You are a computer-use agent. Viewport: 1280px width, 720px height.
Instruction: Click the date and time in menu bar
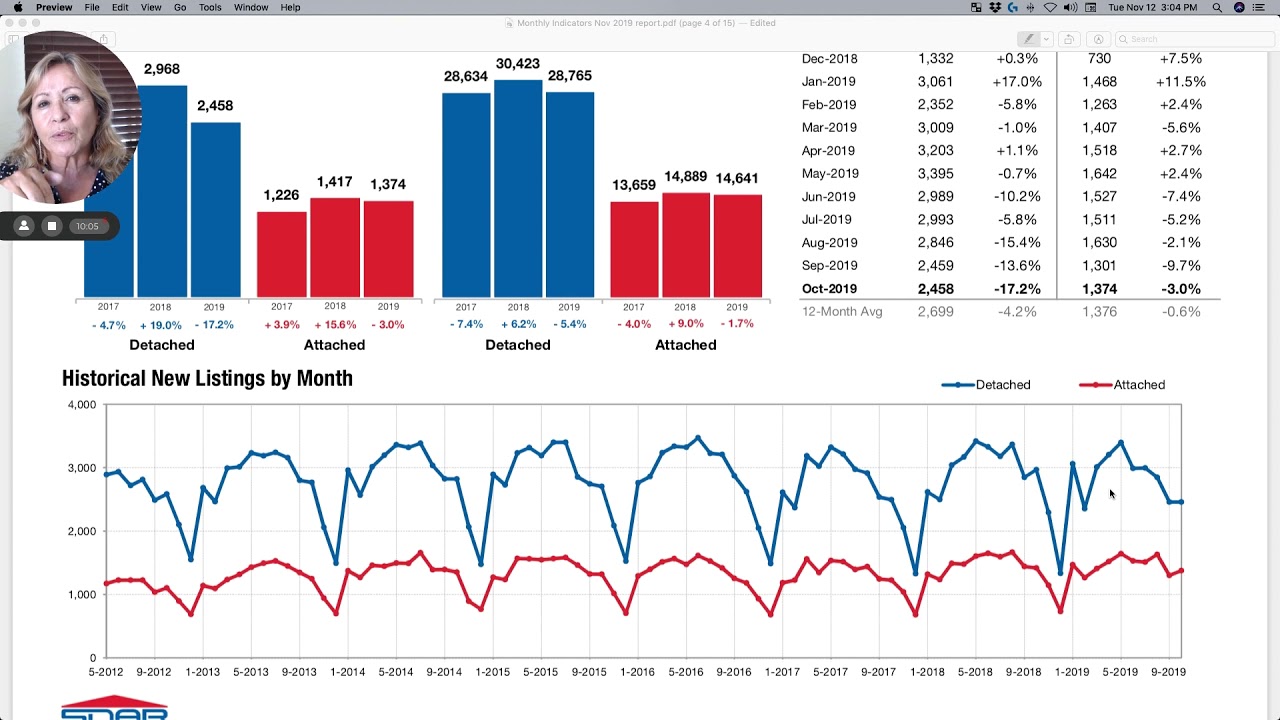1152,7
